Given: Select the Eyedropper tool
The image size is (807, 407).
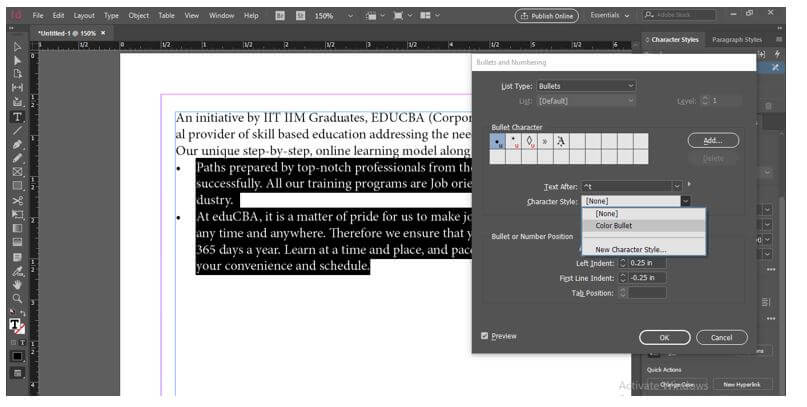Looking at the screenshot, I should pyautogui.click(x=17, y=271).
